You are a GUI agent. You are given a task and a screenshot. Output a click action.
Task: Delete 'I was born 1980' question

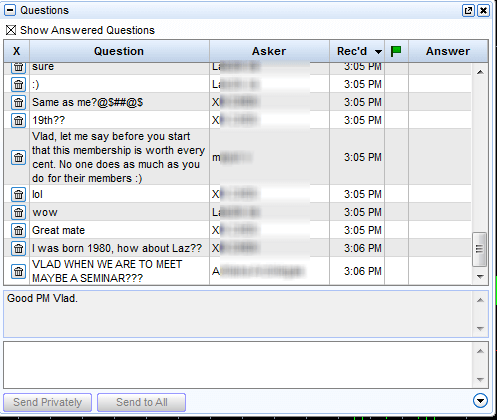pos(18,248)
